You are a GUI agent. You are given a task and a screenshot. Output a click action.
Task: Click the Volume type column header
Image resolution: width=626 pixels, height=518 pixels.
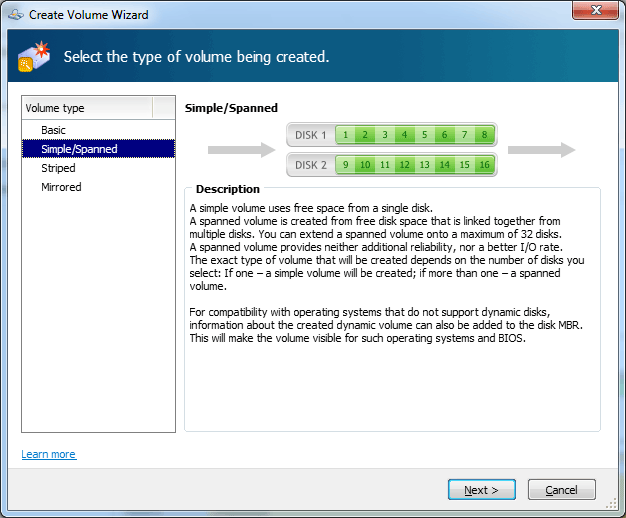pyautogui.click(x=87, y=108)
